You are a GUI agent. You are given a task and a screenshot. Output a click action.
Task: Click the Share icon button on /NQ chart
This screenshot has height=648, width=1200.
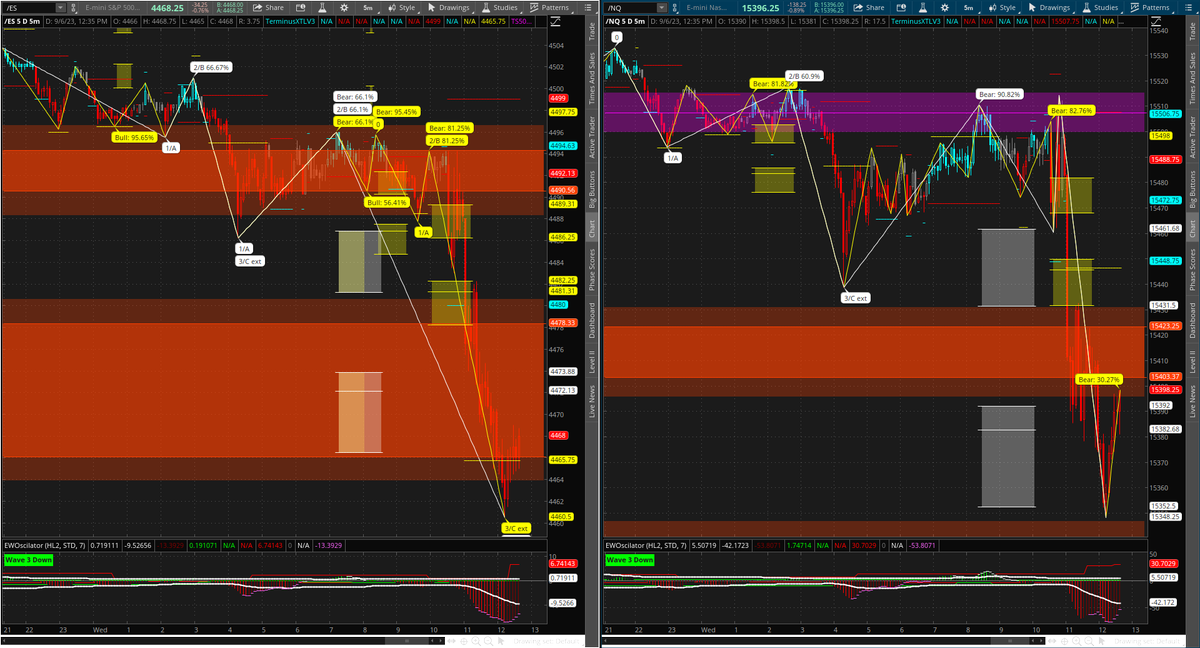(x=867, y=8)
